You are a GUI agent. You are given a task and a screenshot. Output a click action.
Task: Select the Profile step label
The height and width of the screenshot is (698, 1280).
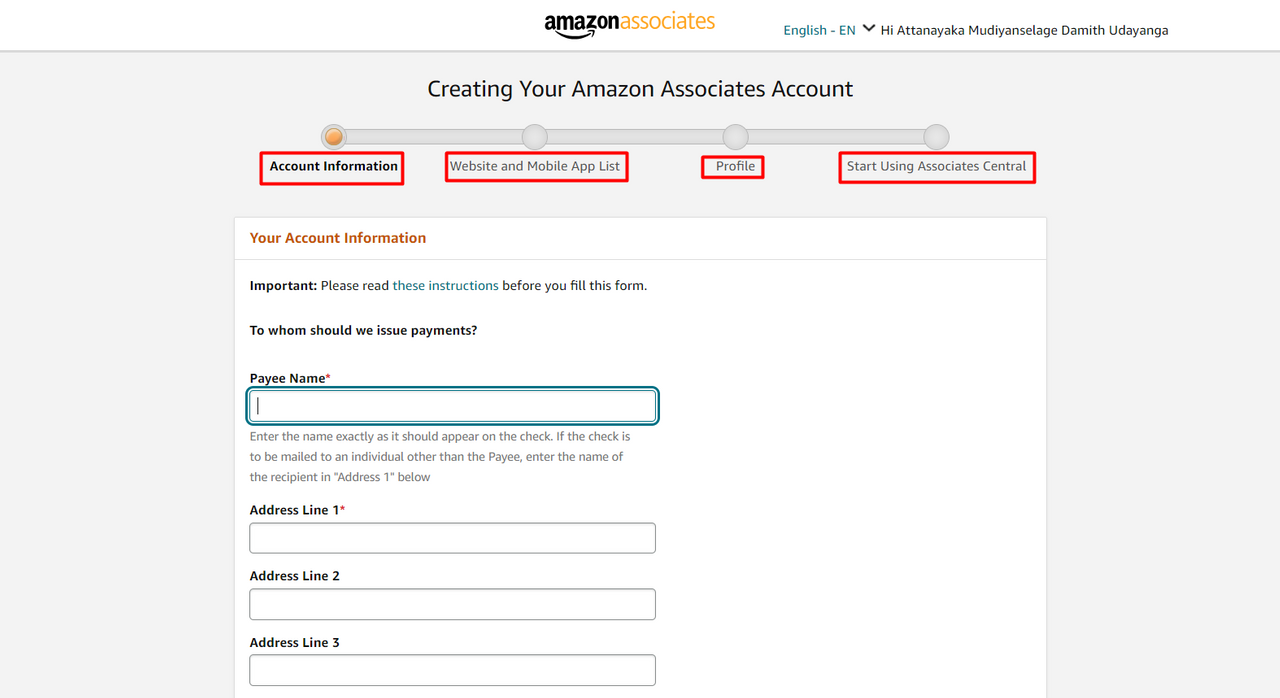pos(733,167)
